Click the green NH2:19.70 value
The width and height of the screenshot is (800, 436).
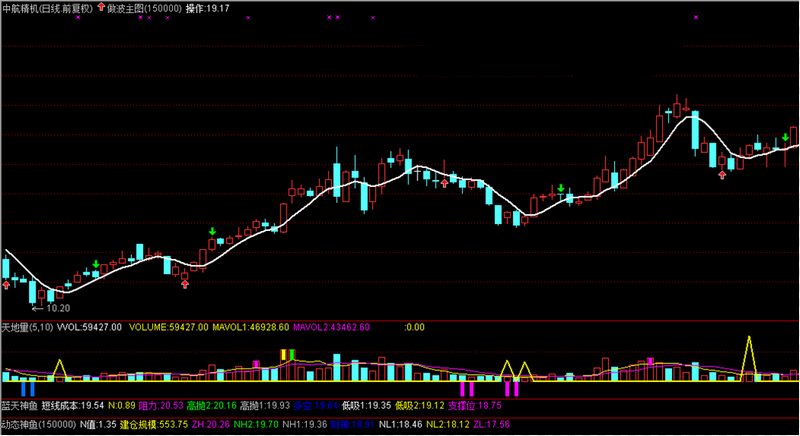(x=256, y=424)
